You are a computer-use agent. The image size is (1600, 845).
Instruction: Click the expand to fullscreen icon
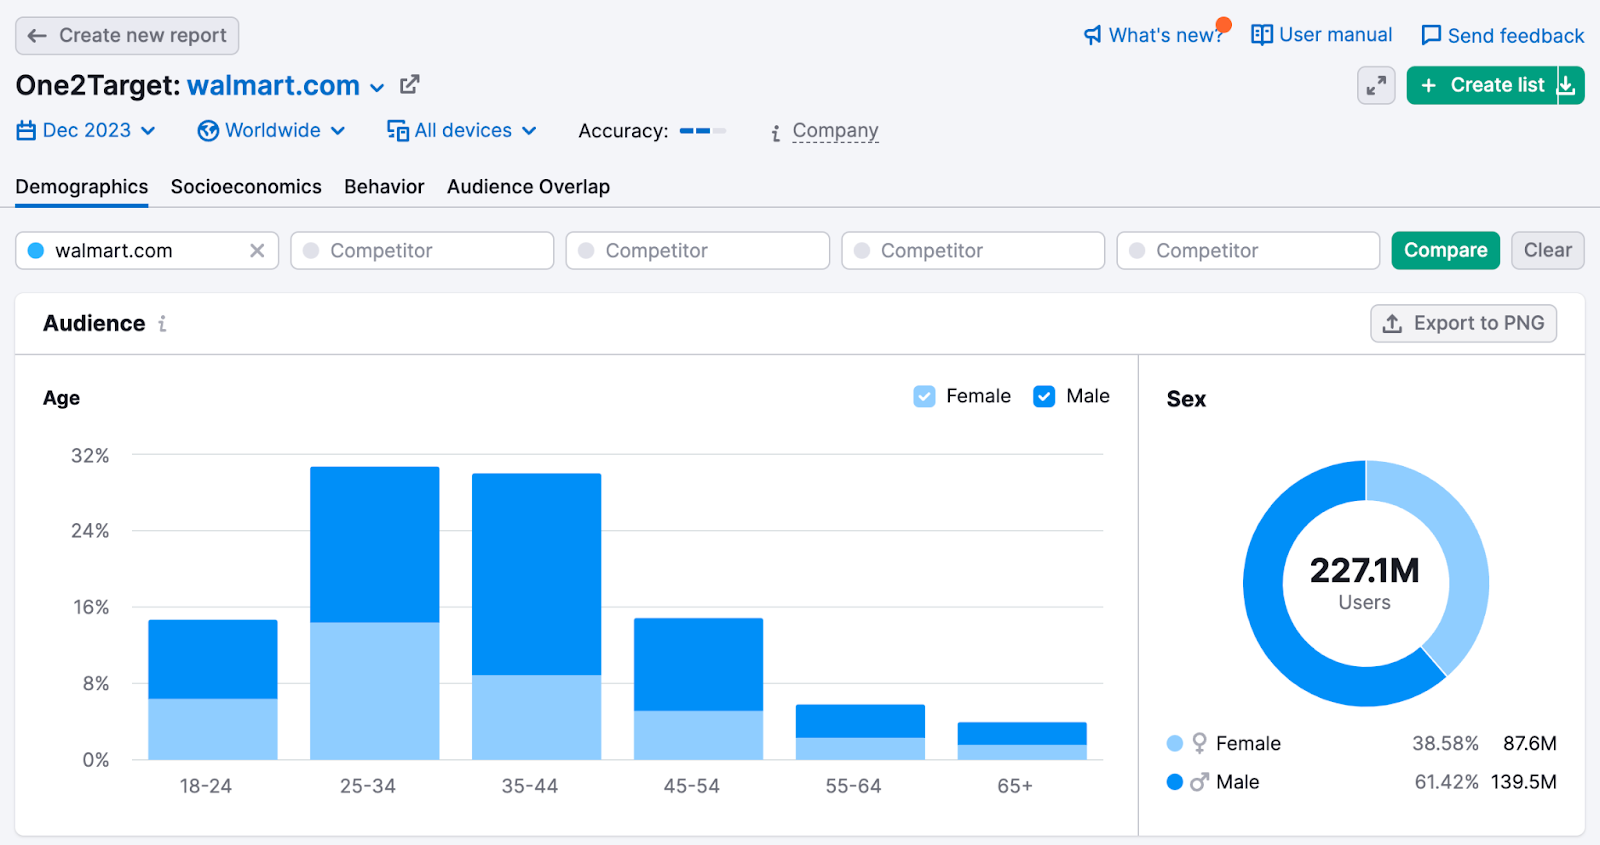pos(1376,86)
